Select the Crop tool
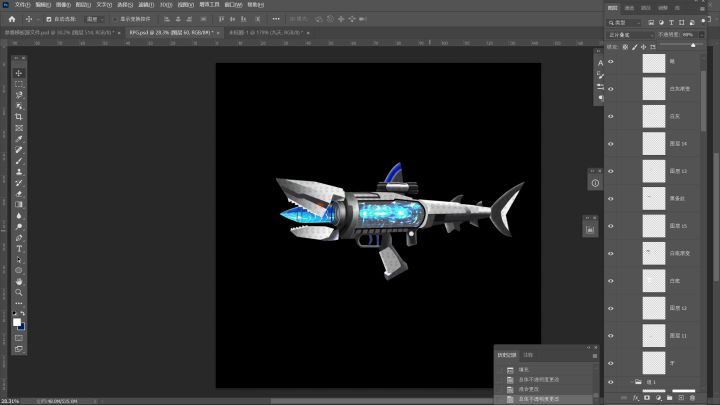 (19, 117)
